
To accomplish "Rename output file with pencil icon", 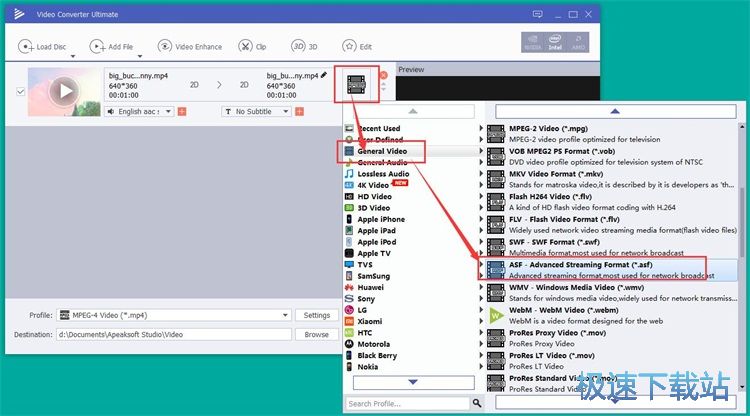I will tap(324, 75).
